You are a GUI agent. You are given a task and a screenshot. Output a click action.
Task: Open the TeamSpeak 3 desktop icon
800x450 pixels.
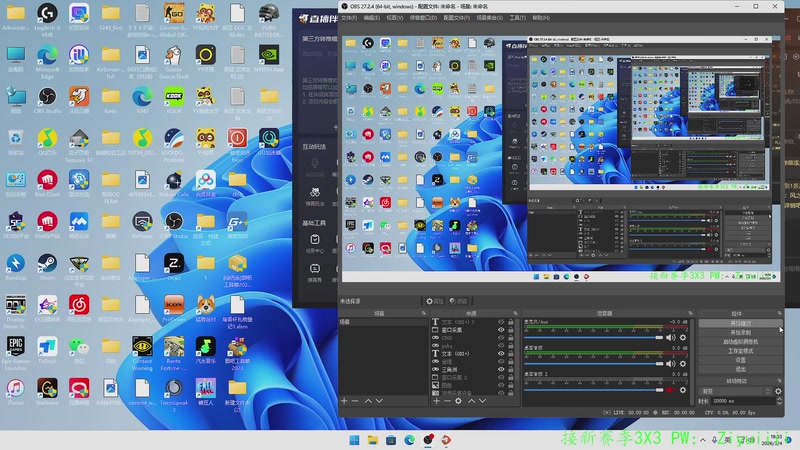coord(174,395)
